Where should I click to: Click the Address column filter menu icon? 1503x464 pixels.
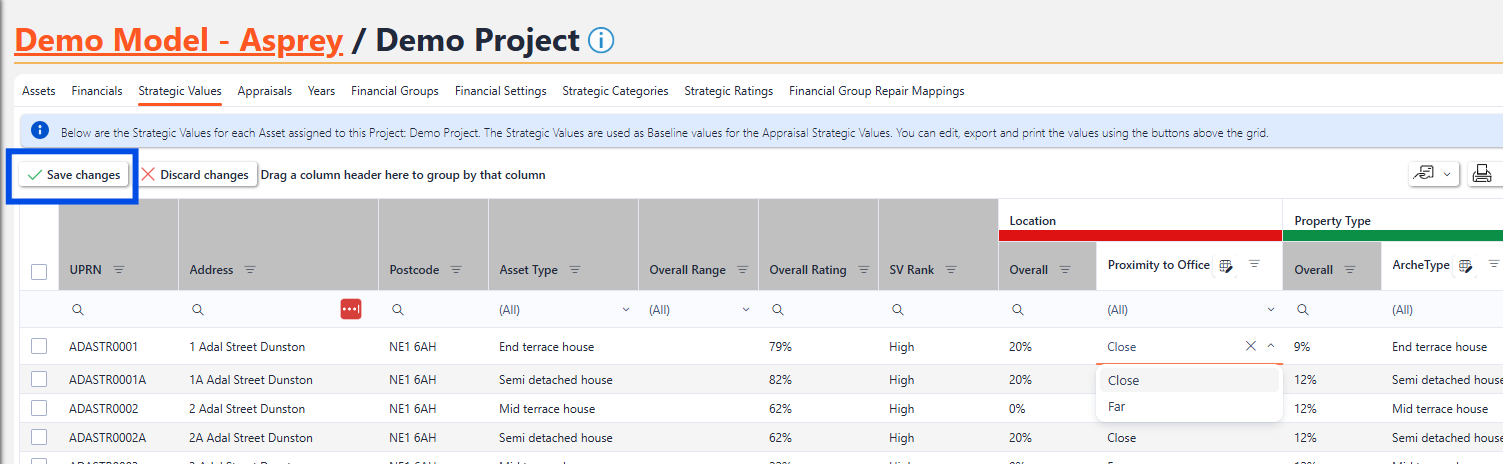[x=250, y=270]
